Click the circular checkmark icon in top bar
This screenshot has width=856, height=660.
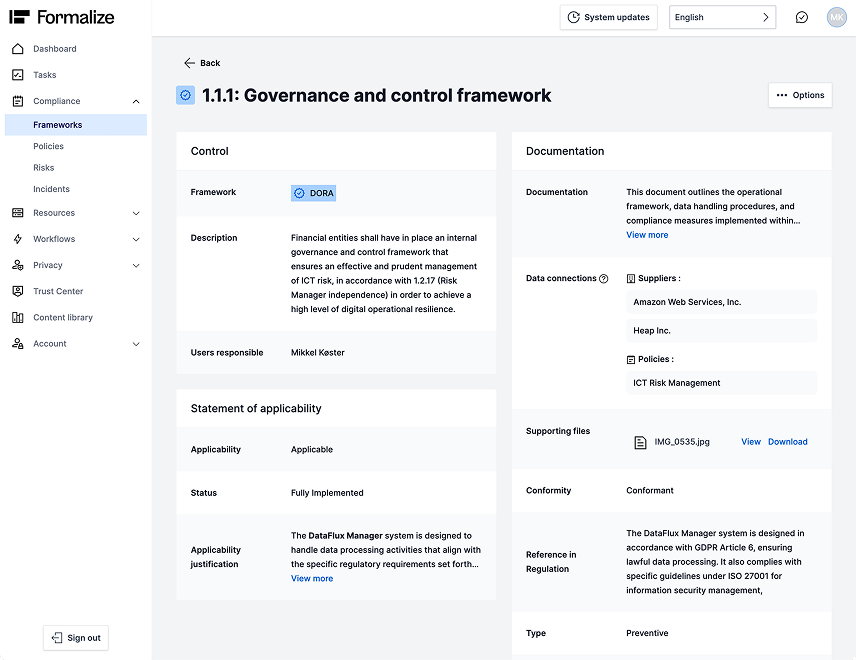click(801, 17)
